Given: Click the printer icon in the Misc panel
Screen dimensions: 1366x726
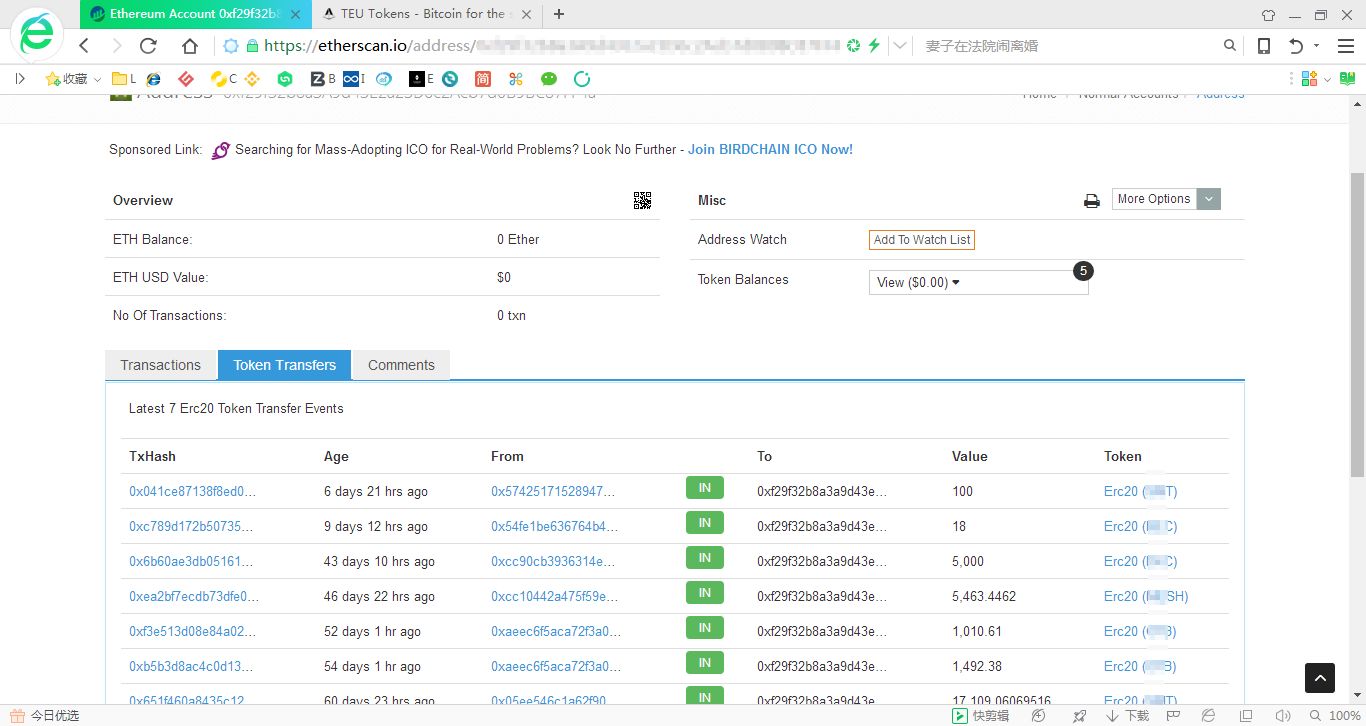Looking at the screenshot, I should [1091, 200].
